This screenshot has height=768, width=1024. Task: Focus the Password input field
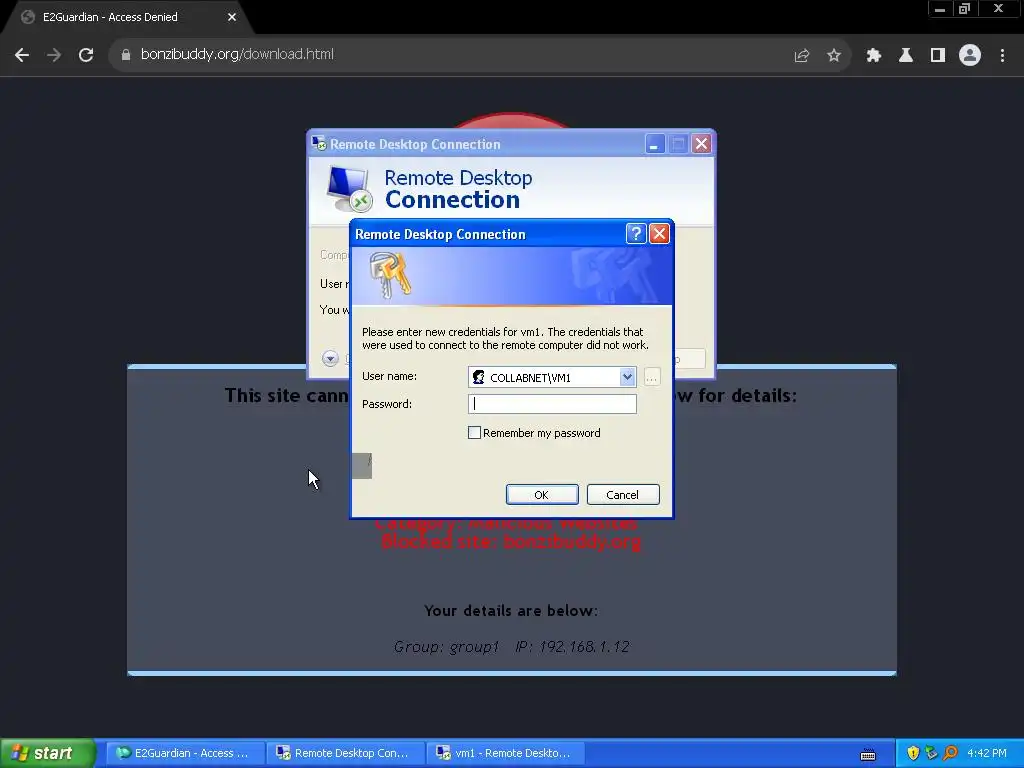click(552, 404)
